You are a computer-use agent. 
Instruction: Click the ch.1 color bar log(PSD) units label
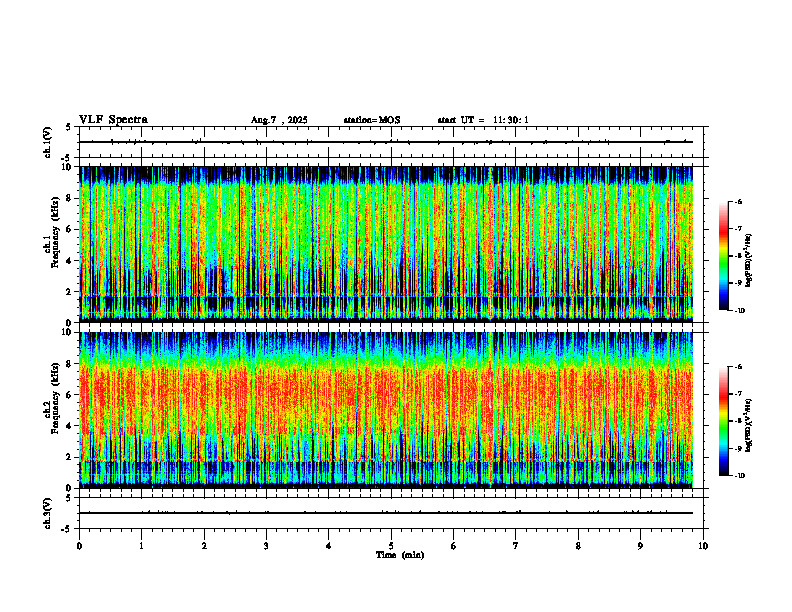[749, 261]
